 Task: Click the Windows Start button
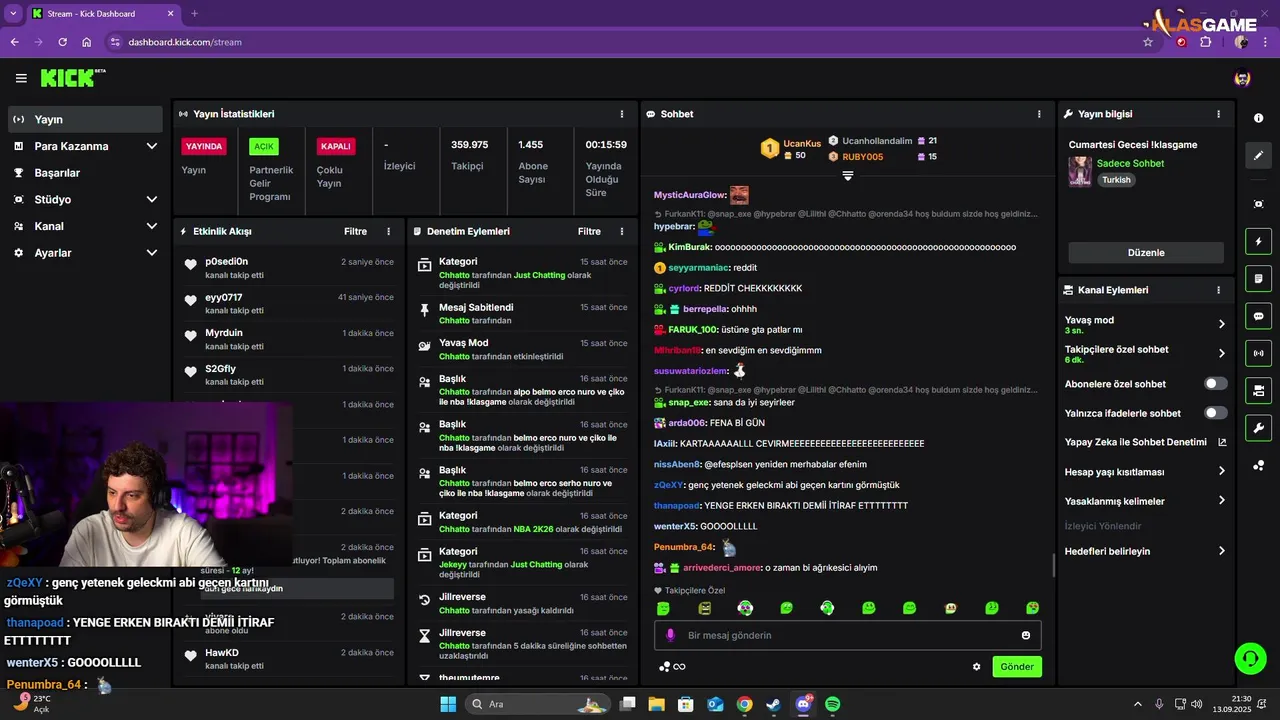(x=448, y=704)
